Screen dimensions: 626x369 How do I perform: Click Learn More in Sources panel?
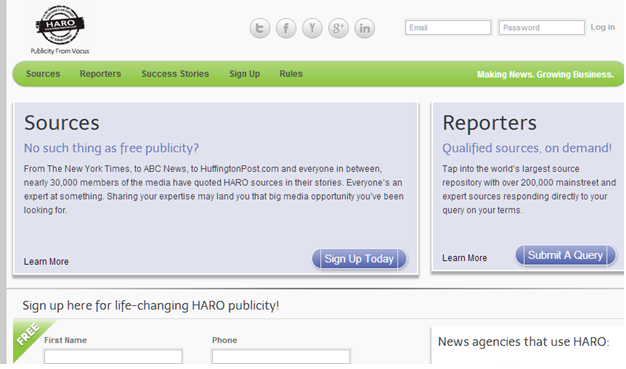tap(46, 262)
